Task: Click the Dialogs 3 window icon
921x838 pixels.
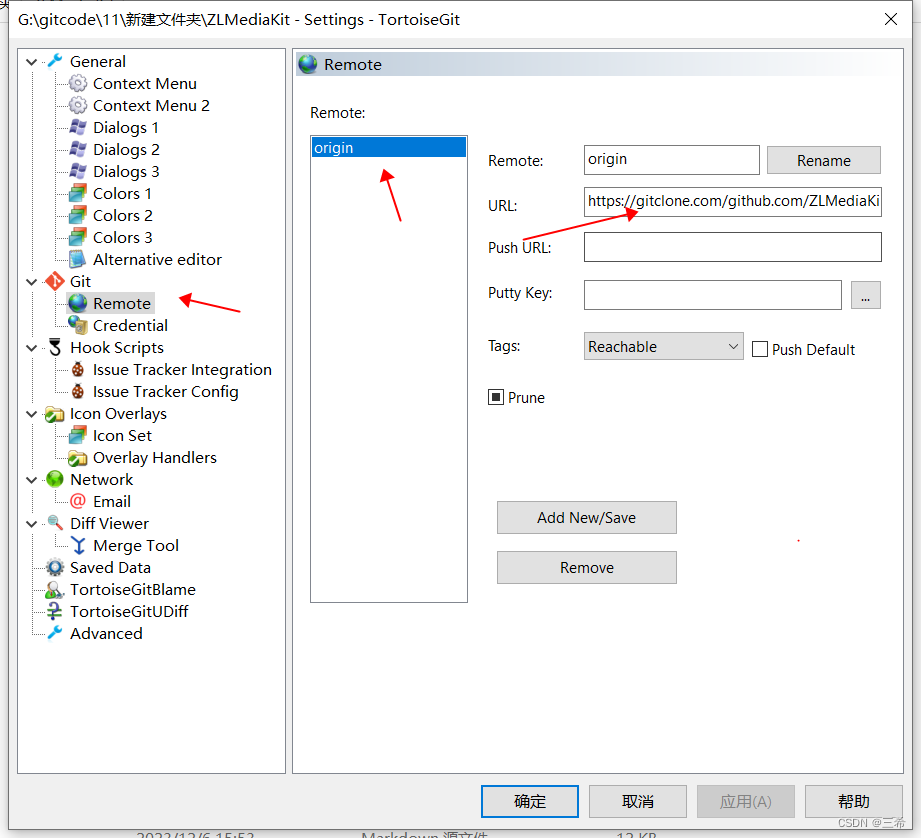Action: (x=78, y=171)
